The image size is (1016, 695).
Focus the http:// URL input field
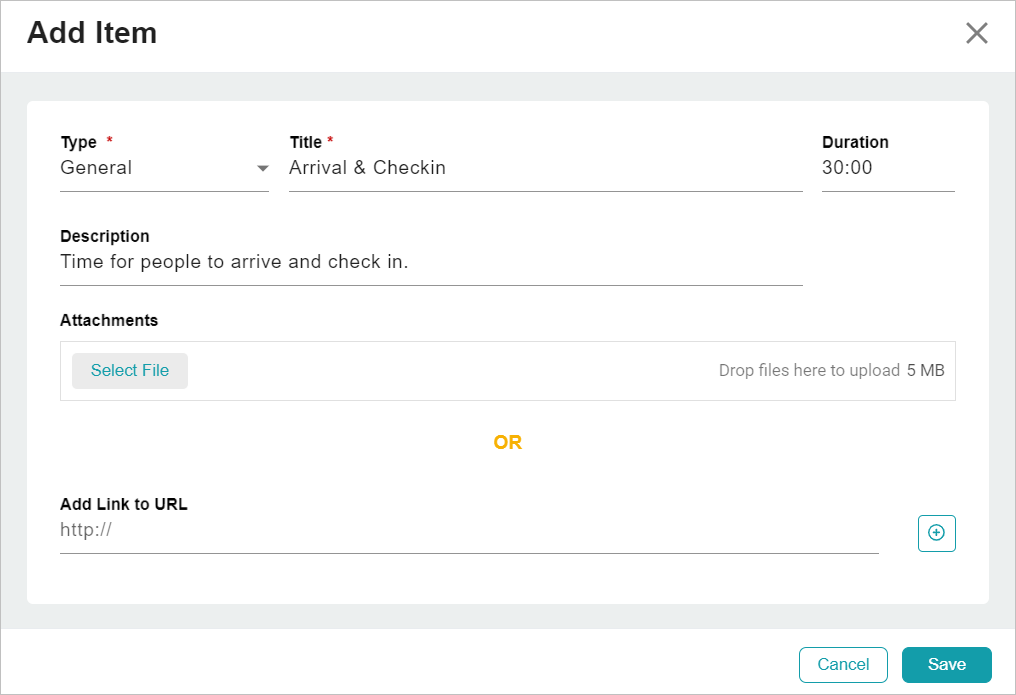click(468, 531)
